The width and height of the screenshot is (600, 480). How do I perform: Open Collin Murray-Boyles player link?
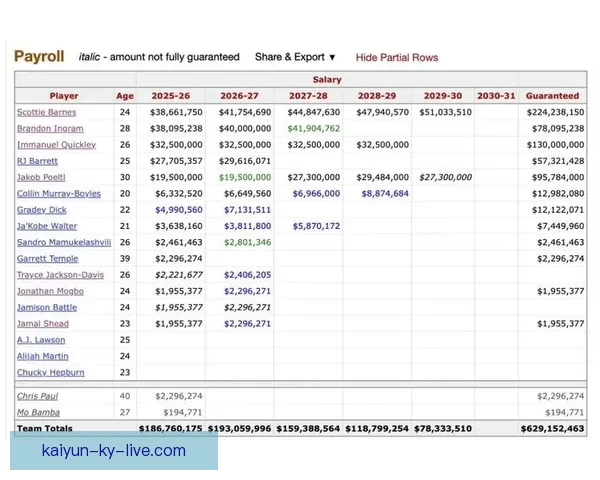tap(59, 194)
